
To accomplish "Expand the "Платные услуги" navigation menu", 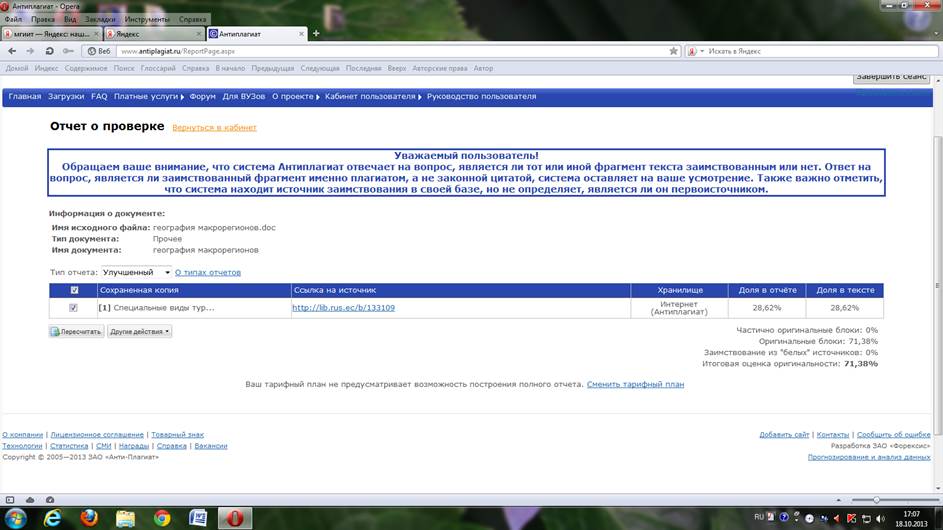I will click(x=149, y=97).
